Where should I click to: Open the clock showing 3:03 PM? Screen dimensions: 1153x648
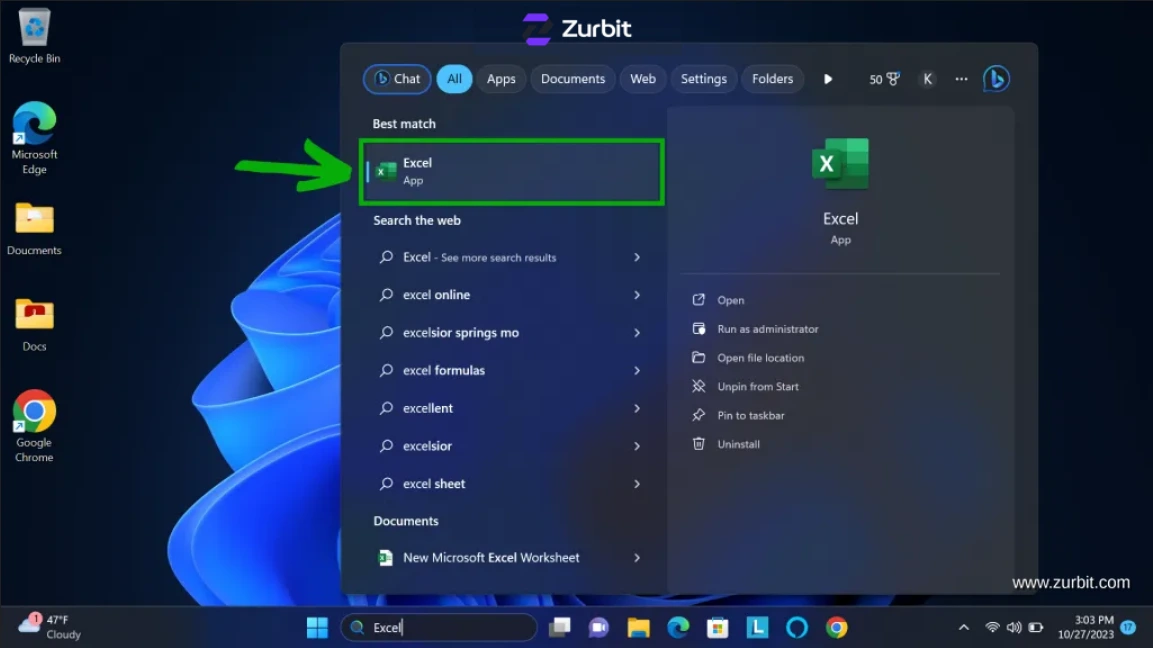pos(1085,627)
